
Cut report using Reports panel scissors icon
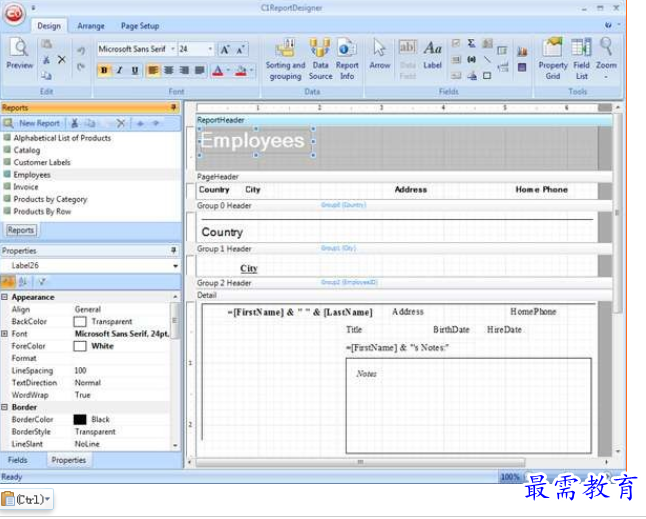(x=74, y=123)
